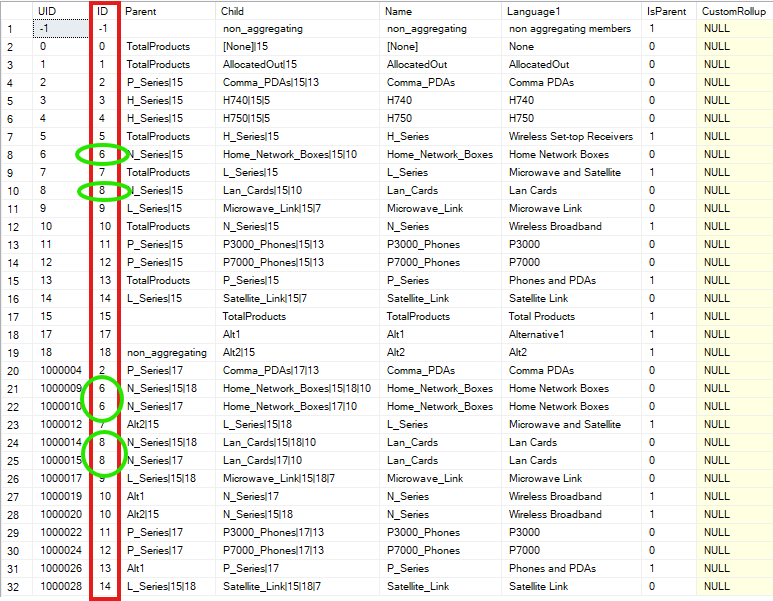
Task: Click the Child cell H740|15|5
Action: pyautogui.click(x=297, y=101)
